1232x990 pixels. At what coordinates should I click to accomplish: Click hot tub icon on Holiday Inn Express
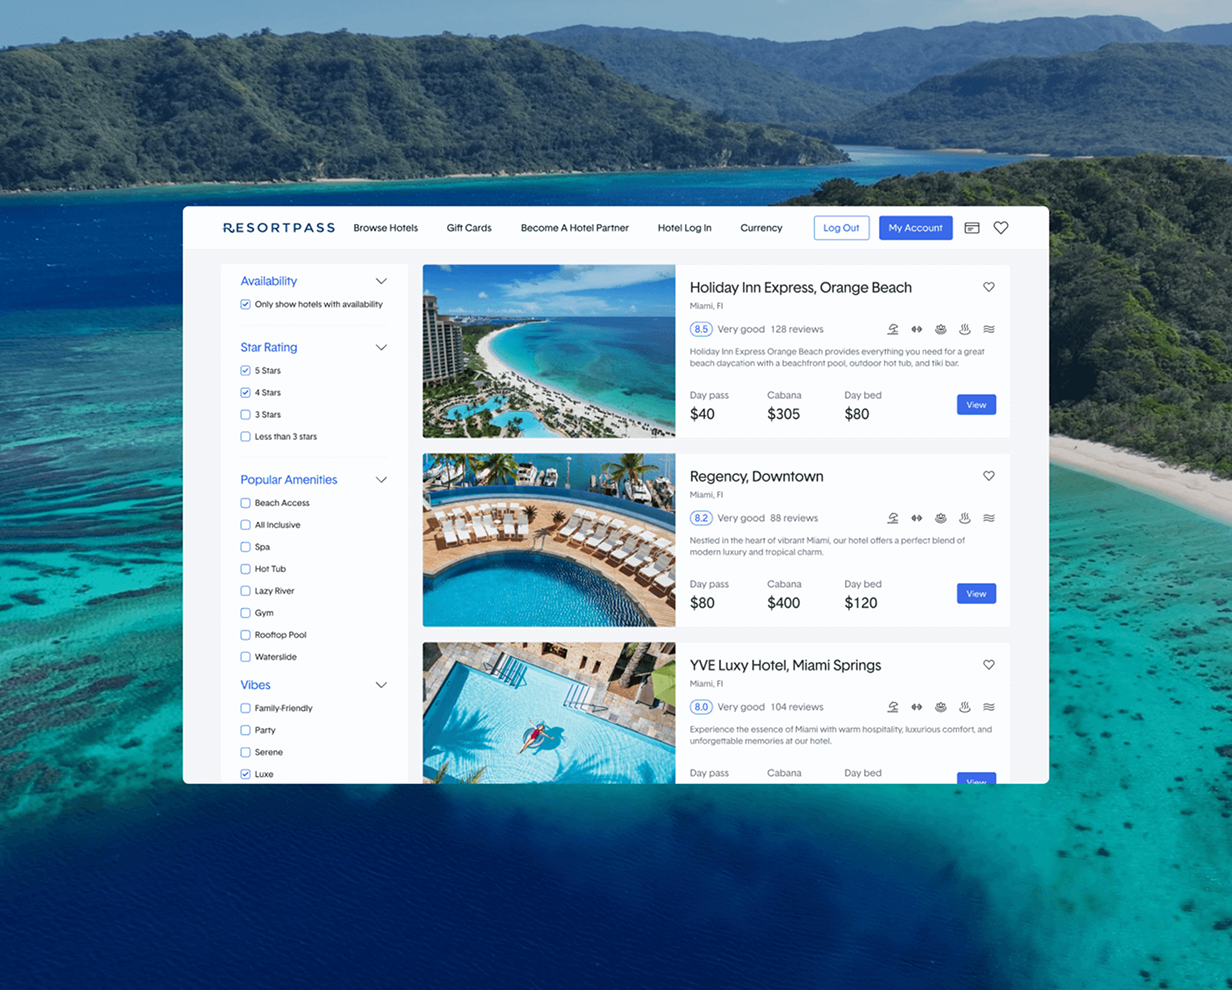click(965, 329)
